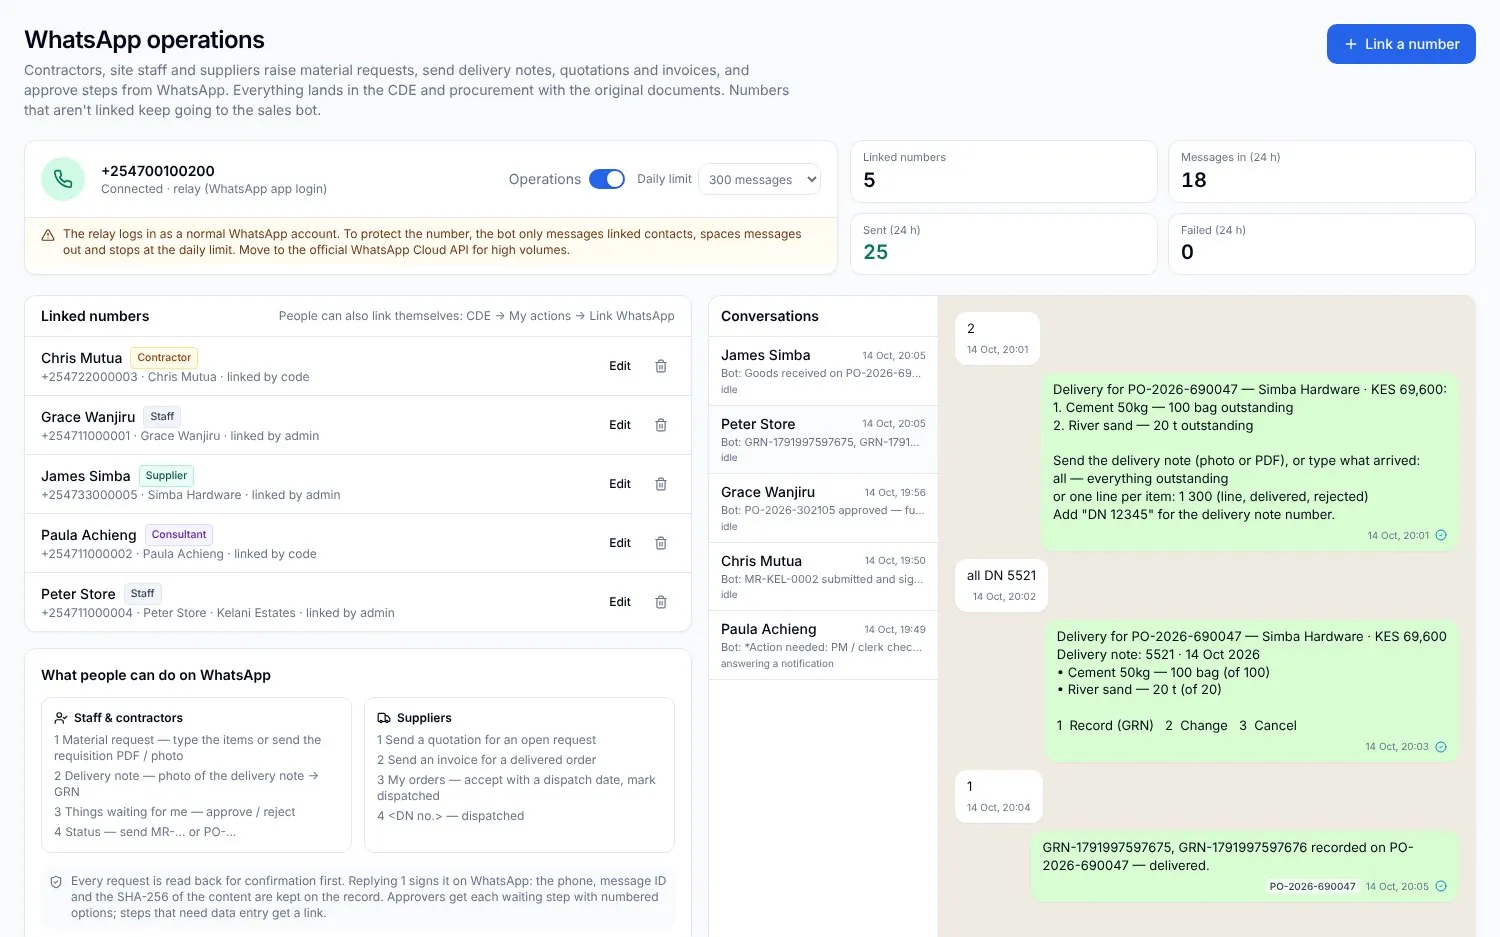Click the Supplier badge next to James Simba
The image size is (1500, 937).
tap(166, 476)
